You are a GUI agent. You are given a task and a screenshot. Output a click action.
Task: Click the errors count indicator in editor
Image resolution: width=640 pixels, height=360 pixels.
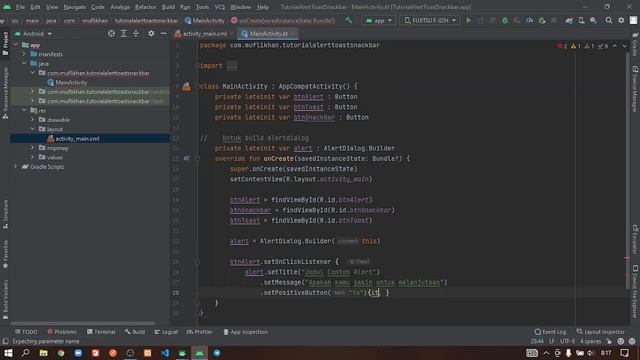coord(562,46)
